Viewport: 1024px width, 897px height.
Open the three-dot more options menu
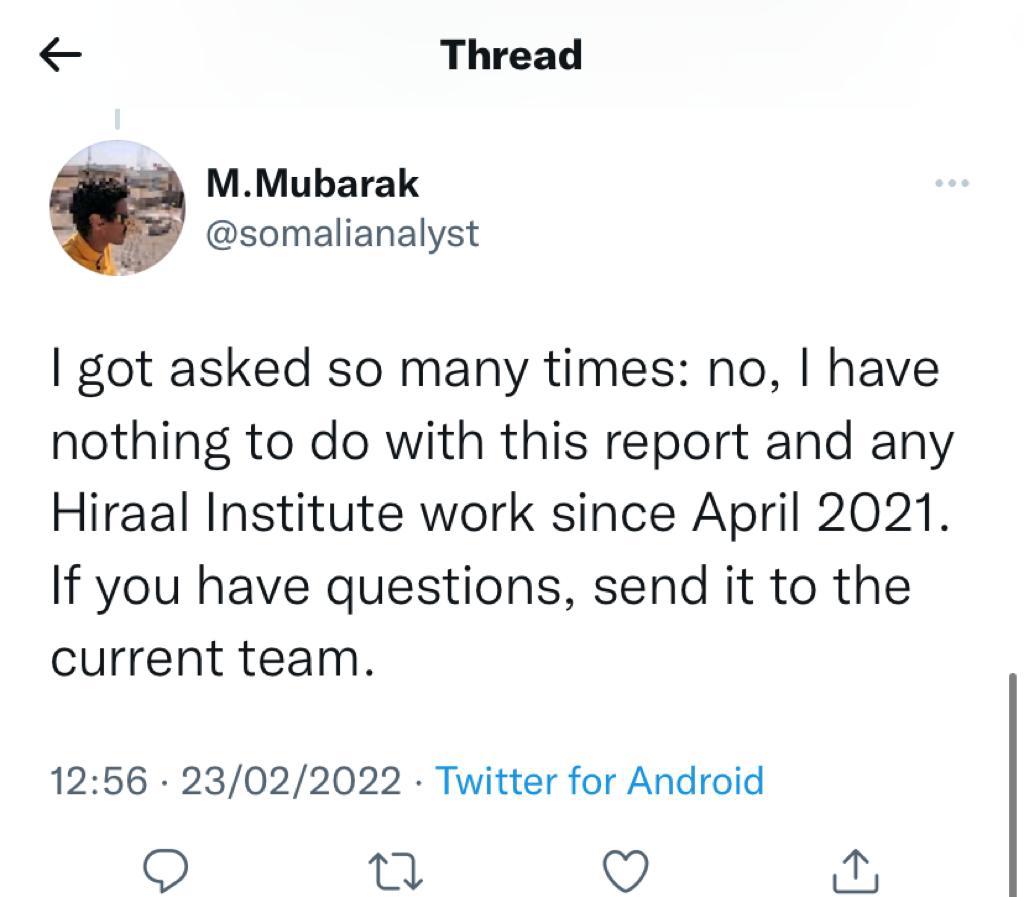(951, 184)
